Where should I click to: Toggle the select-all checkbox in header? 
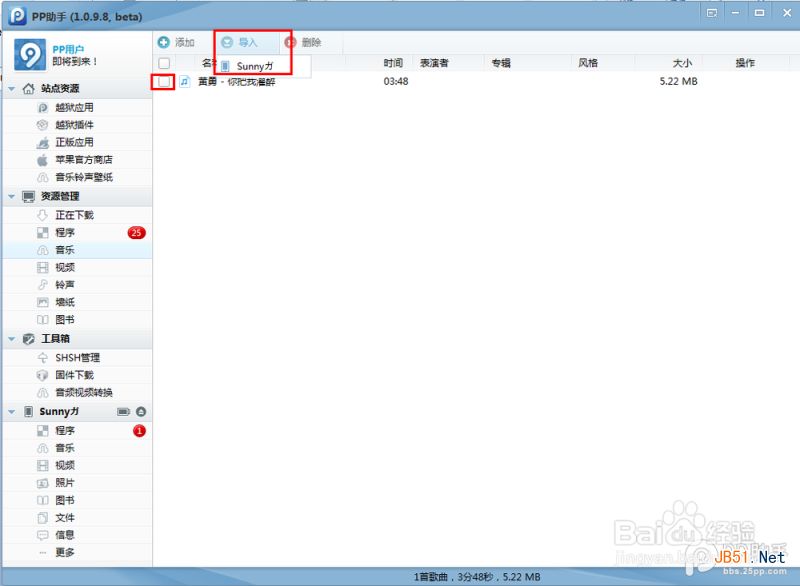click(x=163, y=63)
